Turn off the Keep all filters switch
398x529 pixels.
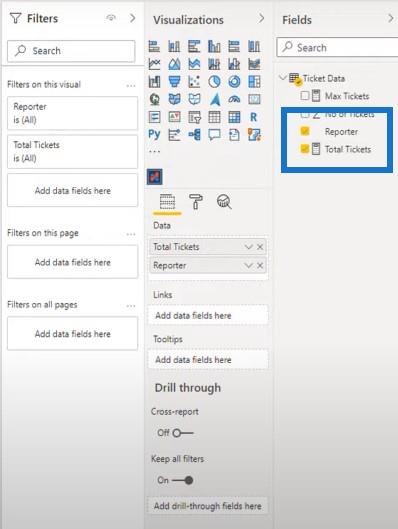[183, 480]
